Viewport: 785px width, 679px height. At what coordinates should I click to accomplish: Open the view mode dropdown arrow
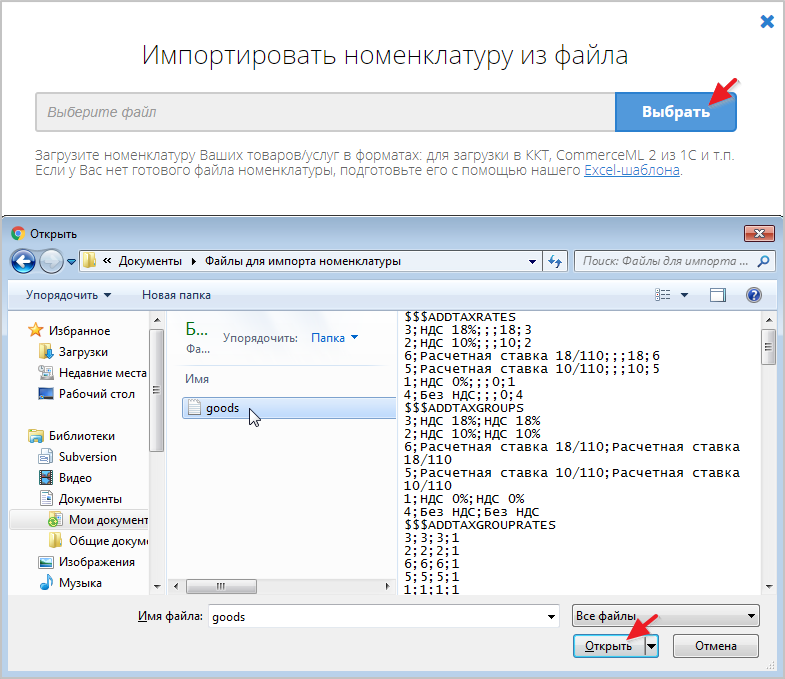coord(685,295)
